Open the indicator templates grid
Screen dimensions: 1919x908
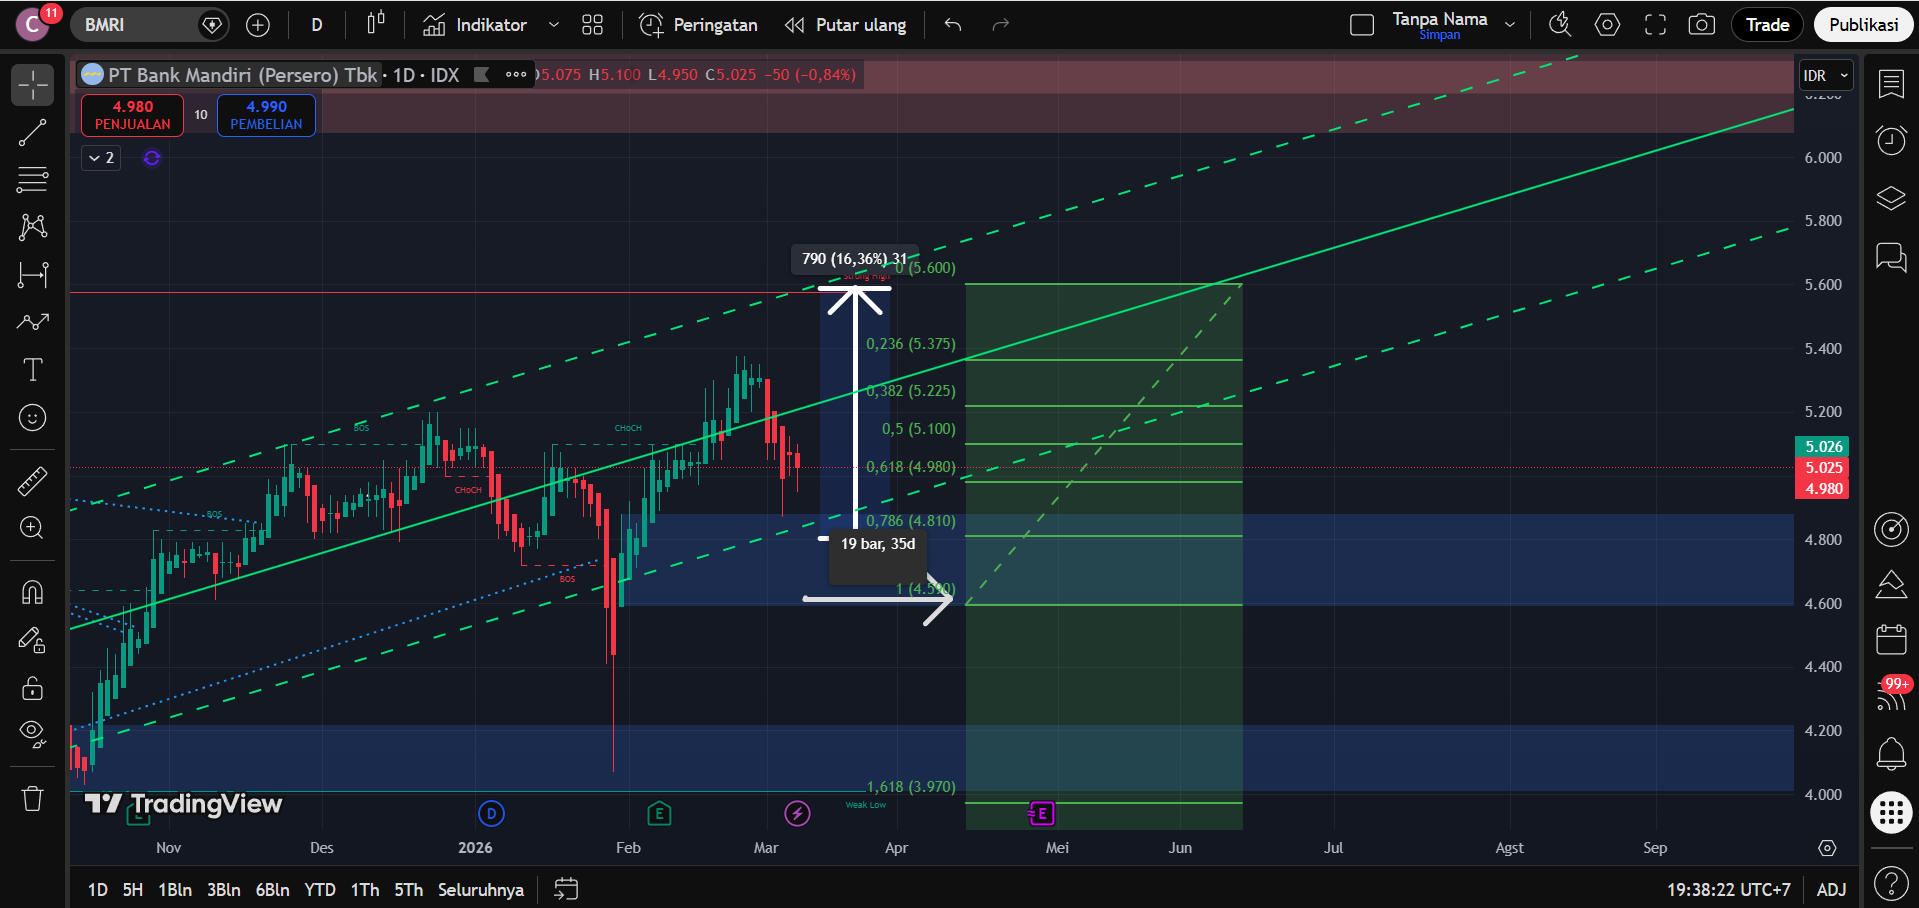tap(593, 25)
